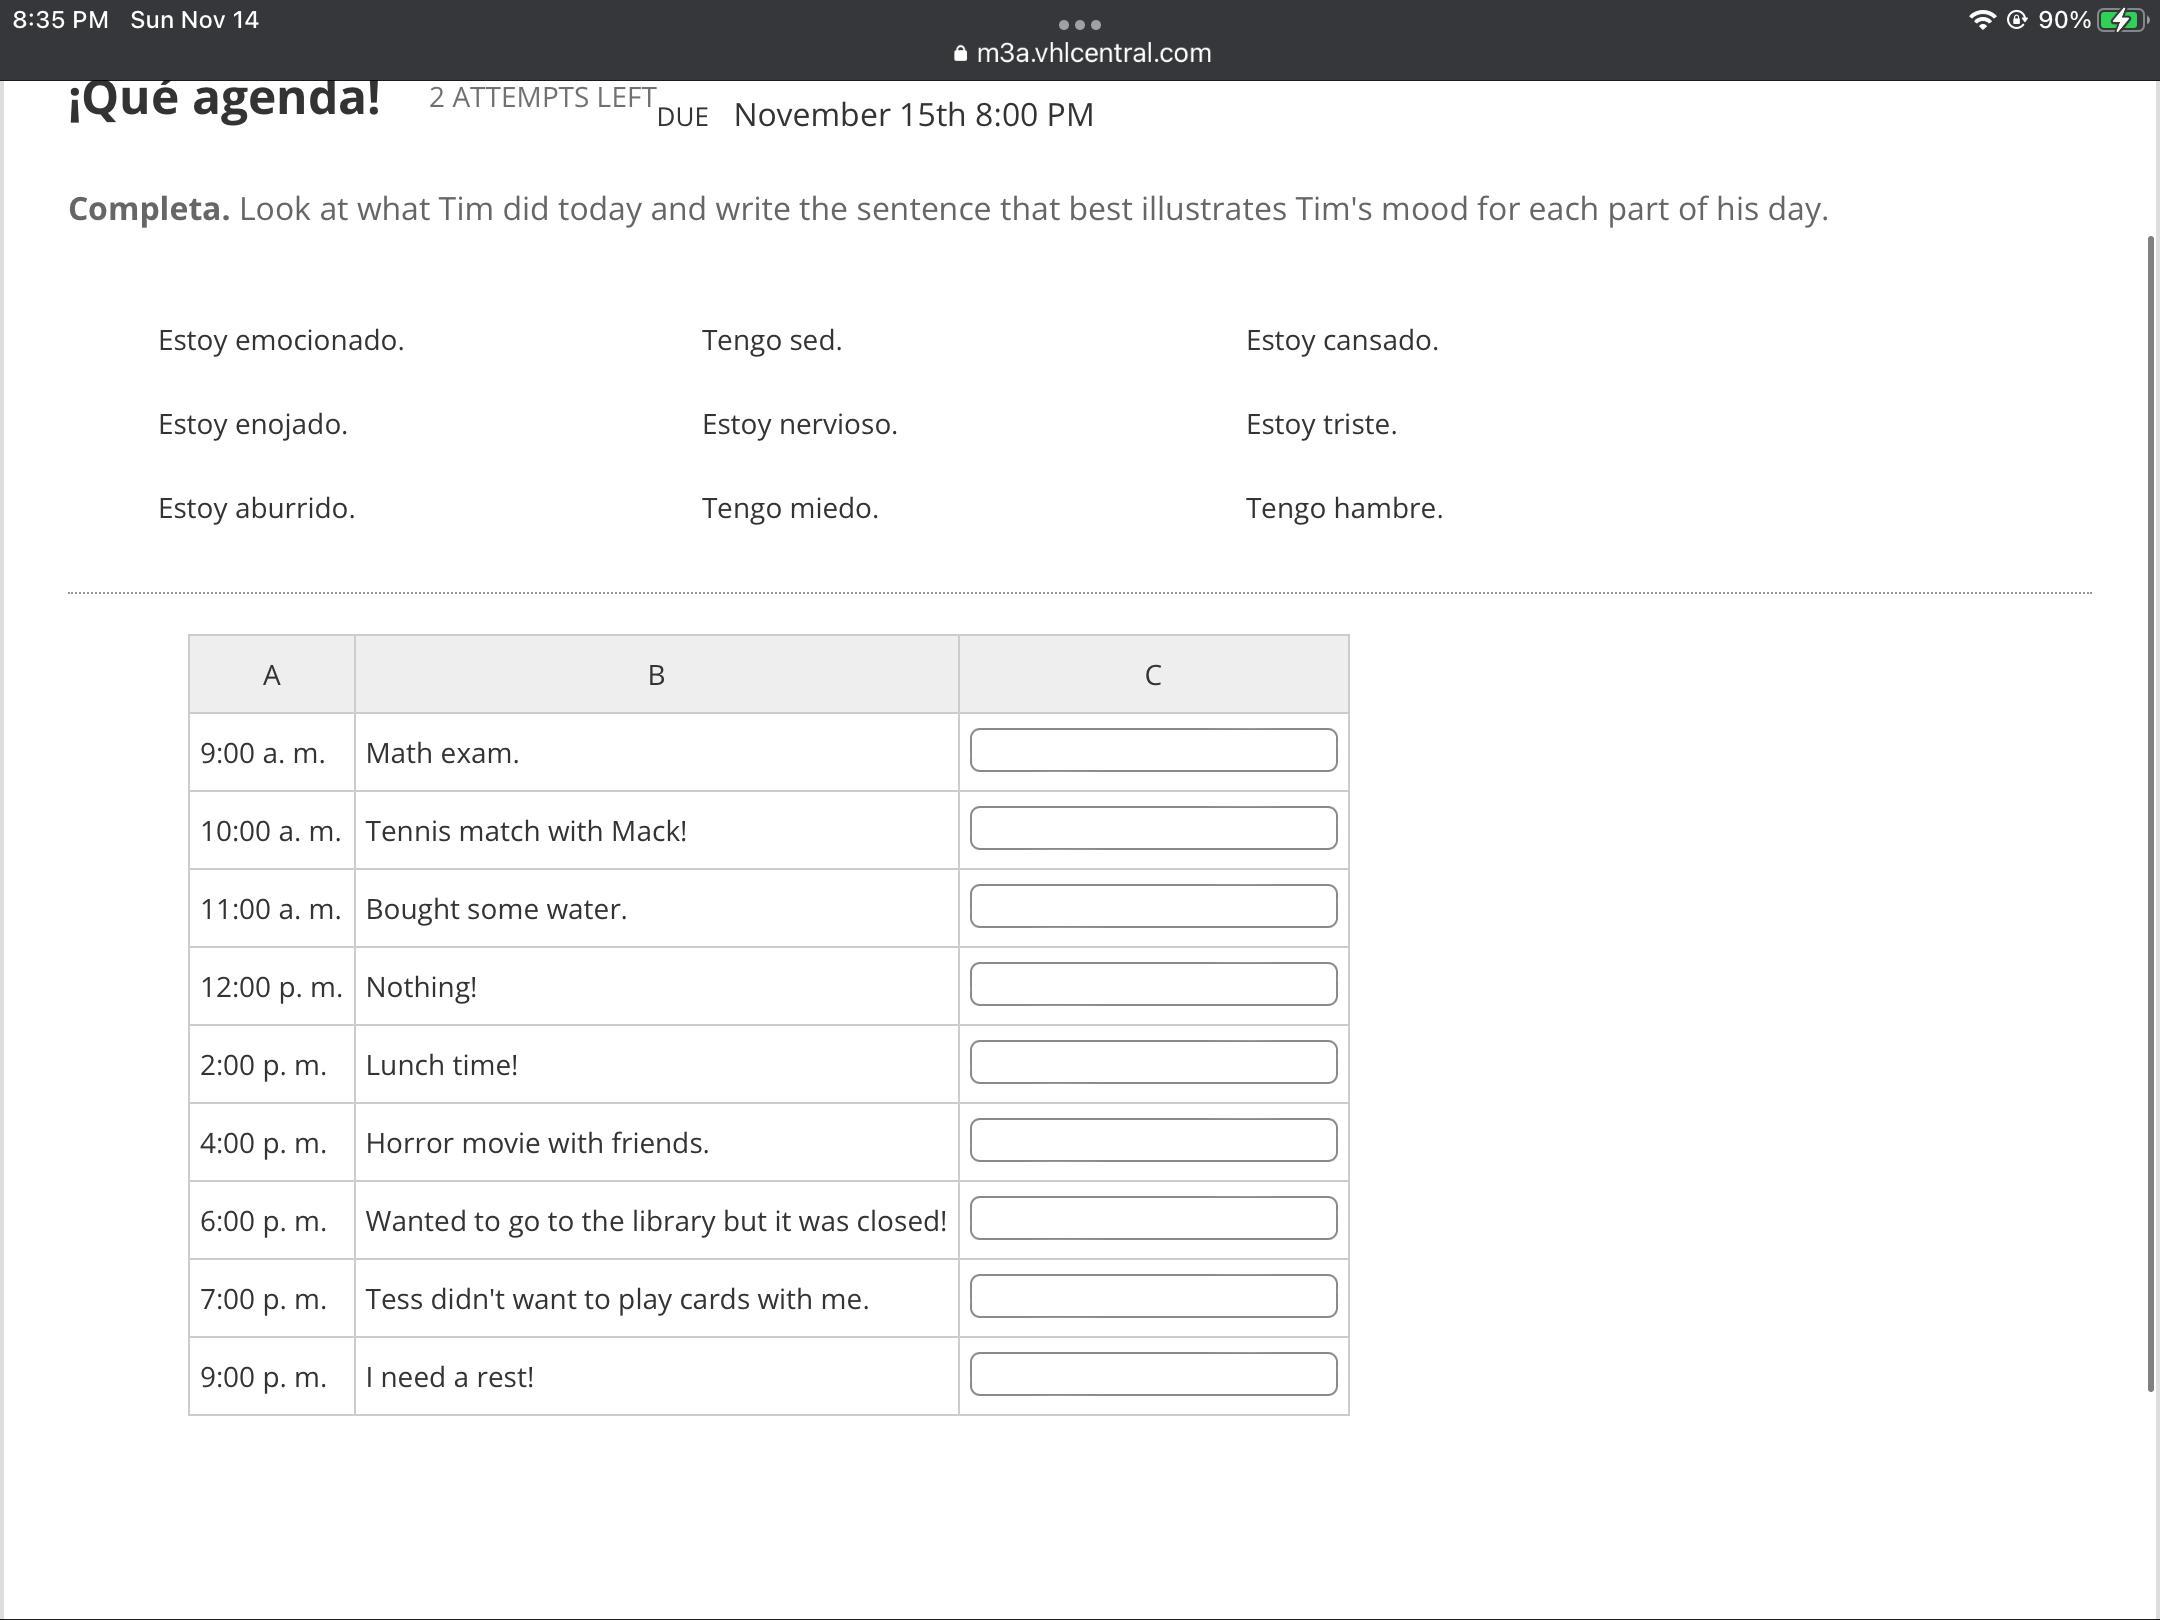
Task: Click the answer field for Lunch time
Action: [x=1152, y=1062]
